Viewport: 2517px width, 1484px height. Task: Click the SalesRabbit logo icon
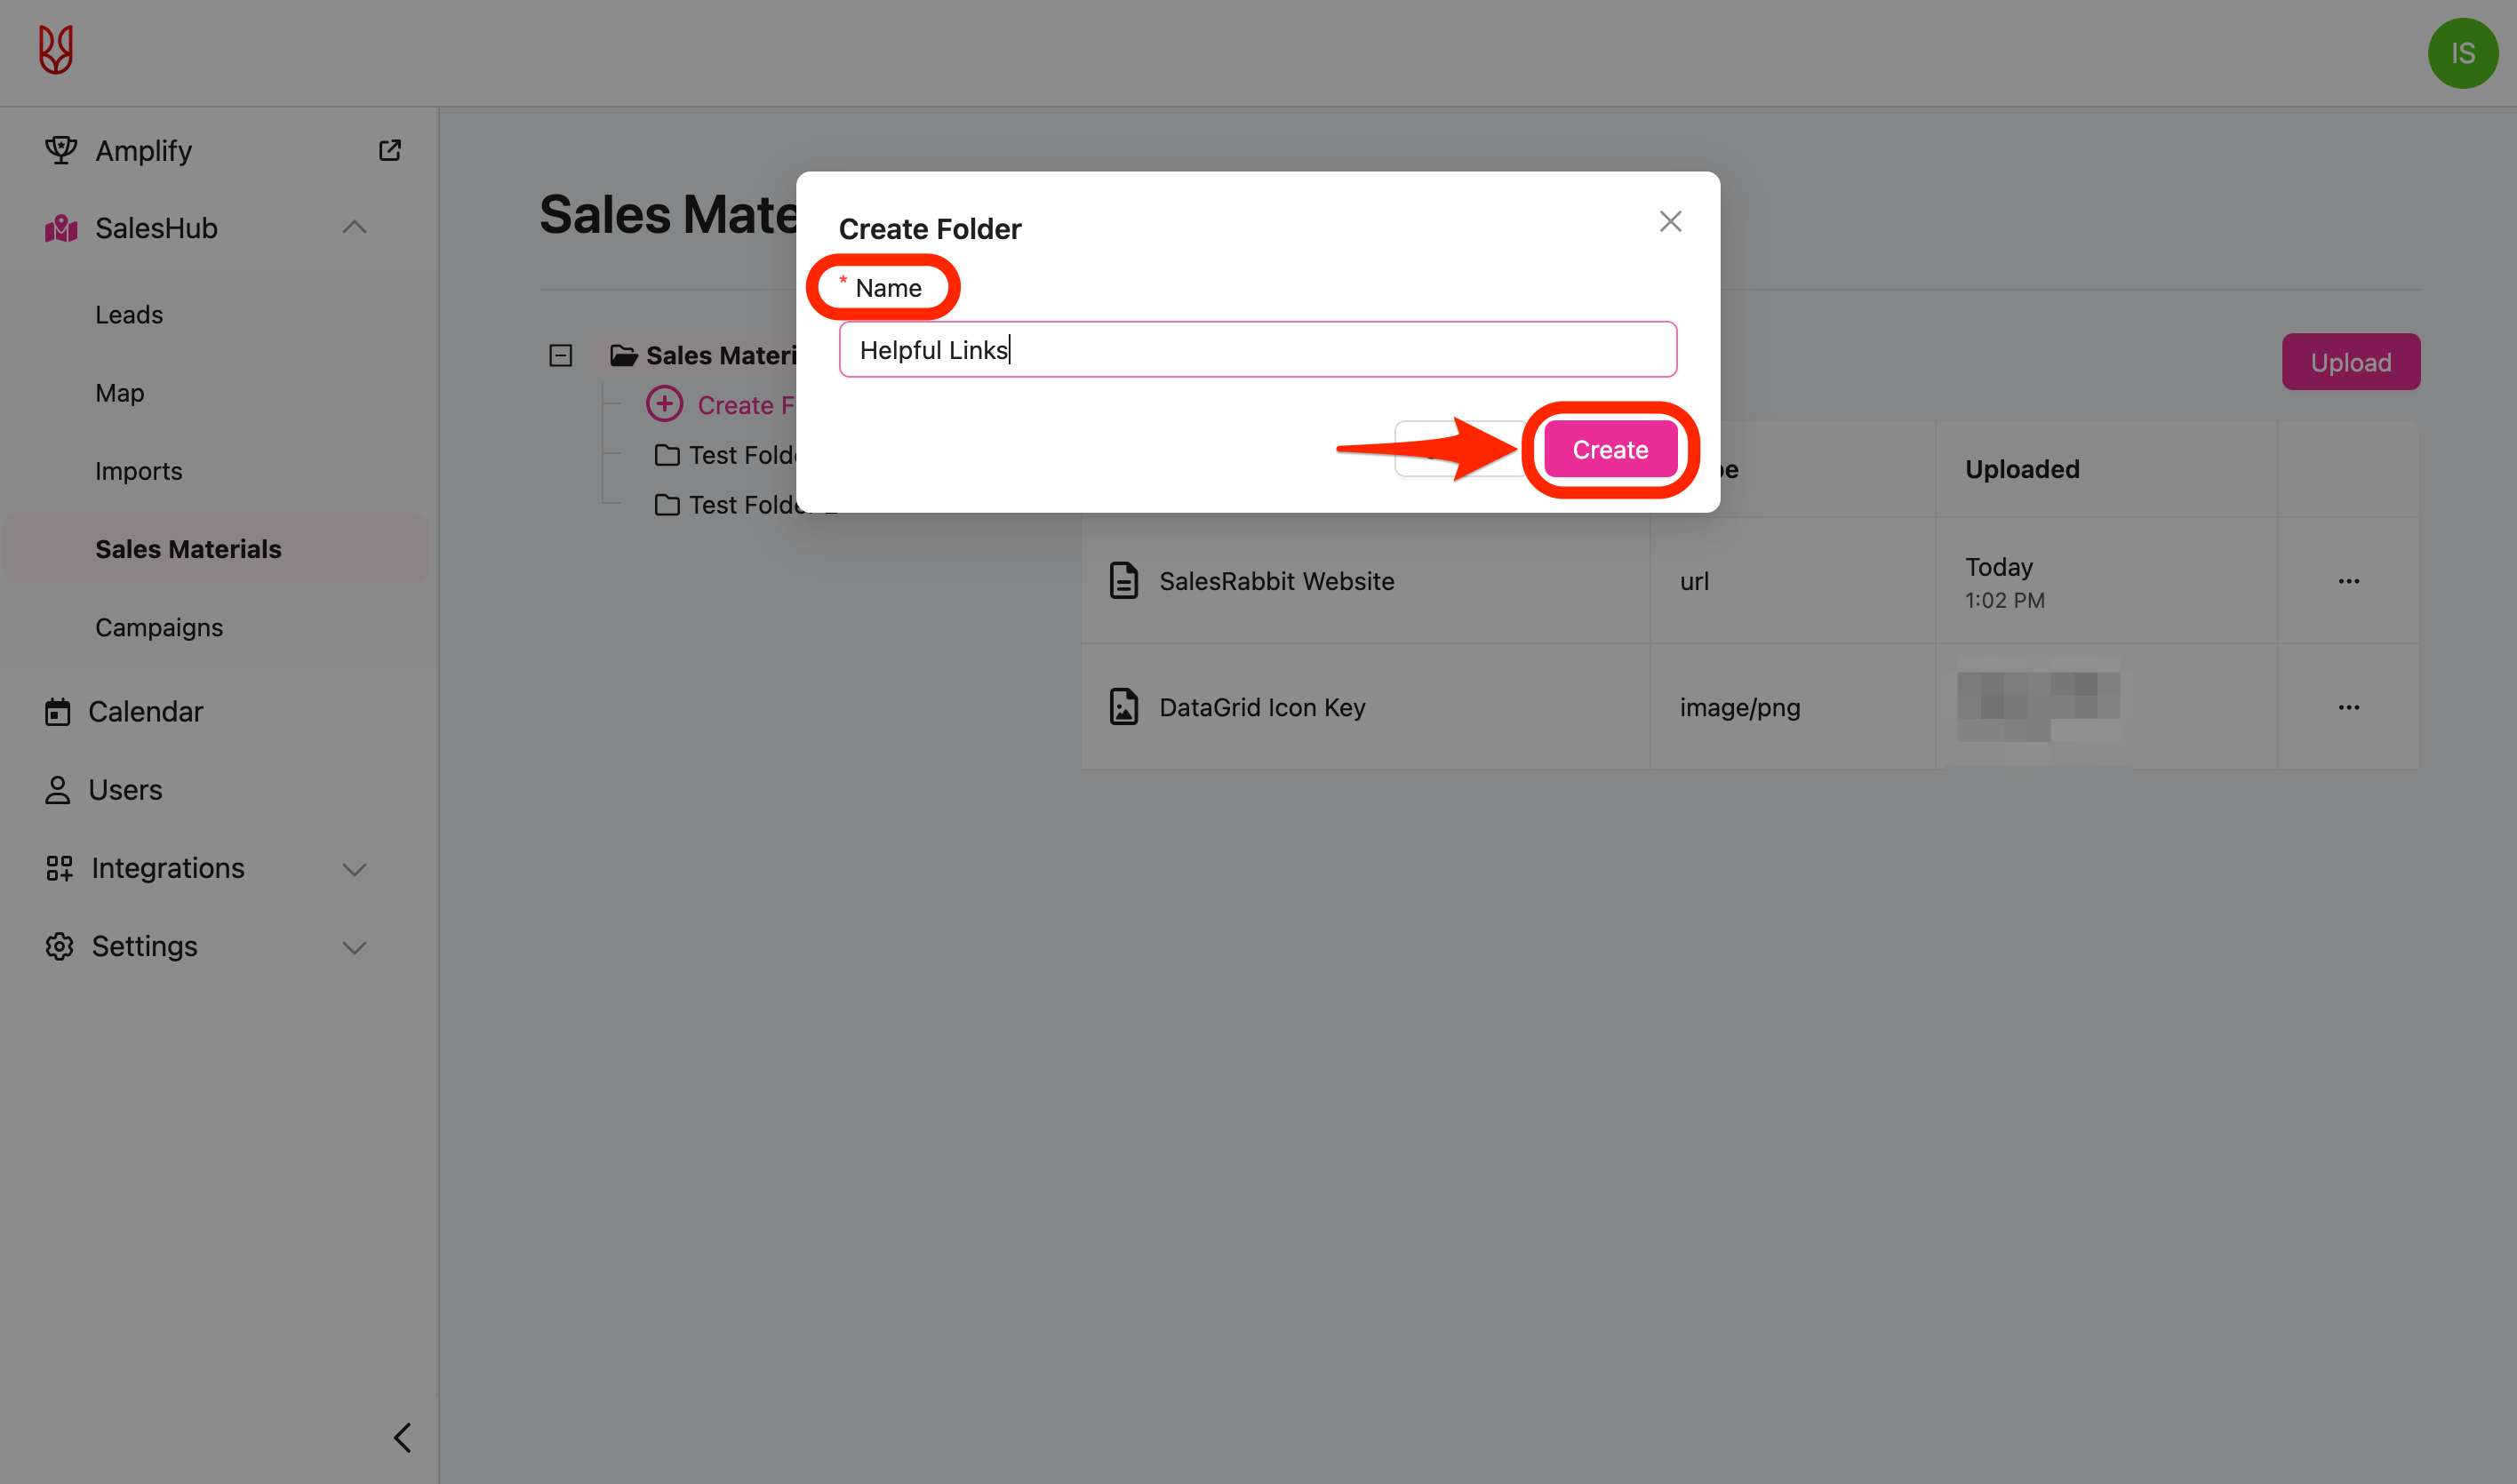tap(56, 50)
